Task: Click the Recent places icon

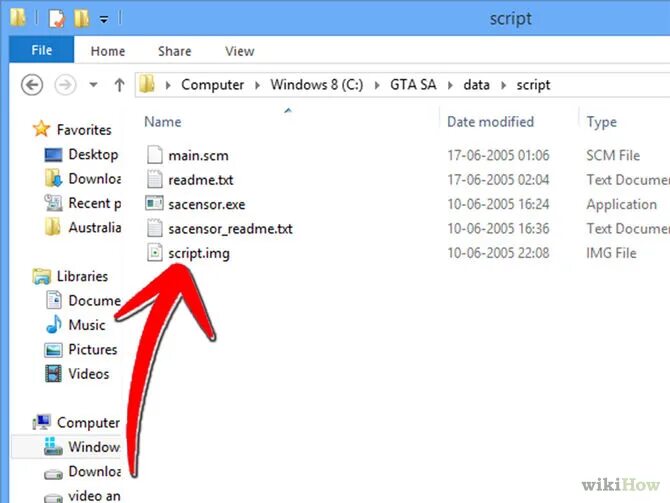Action: coord(53,203)
